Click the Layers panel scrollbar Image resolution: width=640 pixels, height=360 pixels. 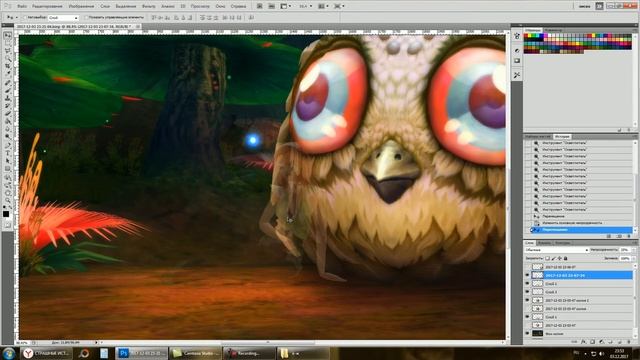(635, 301)
